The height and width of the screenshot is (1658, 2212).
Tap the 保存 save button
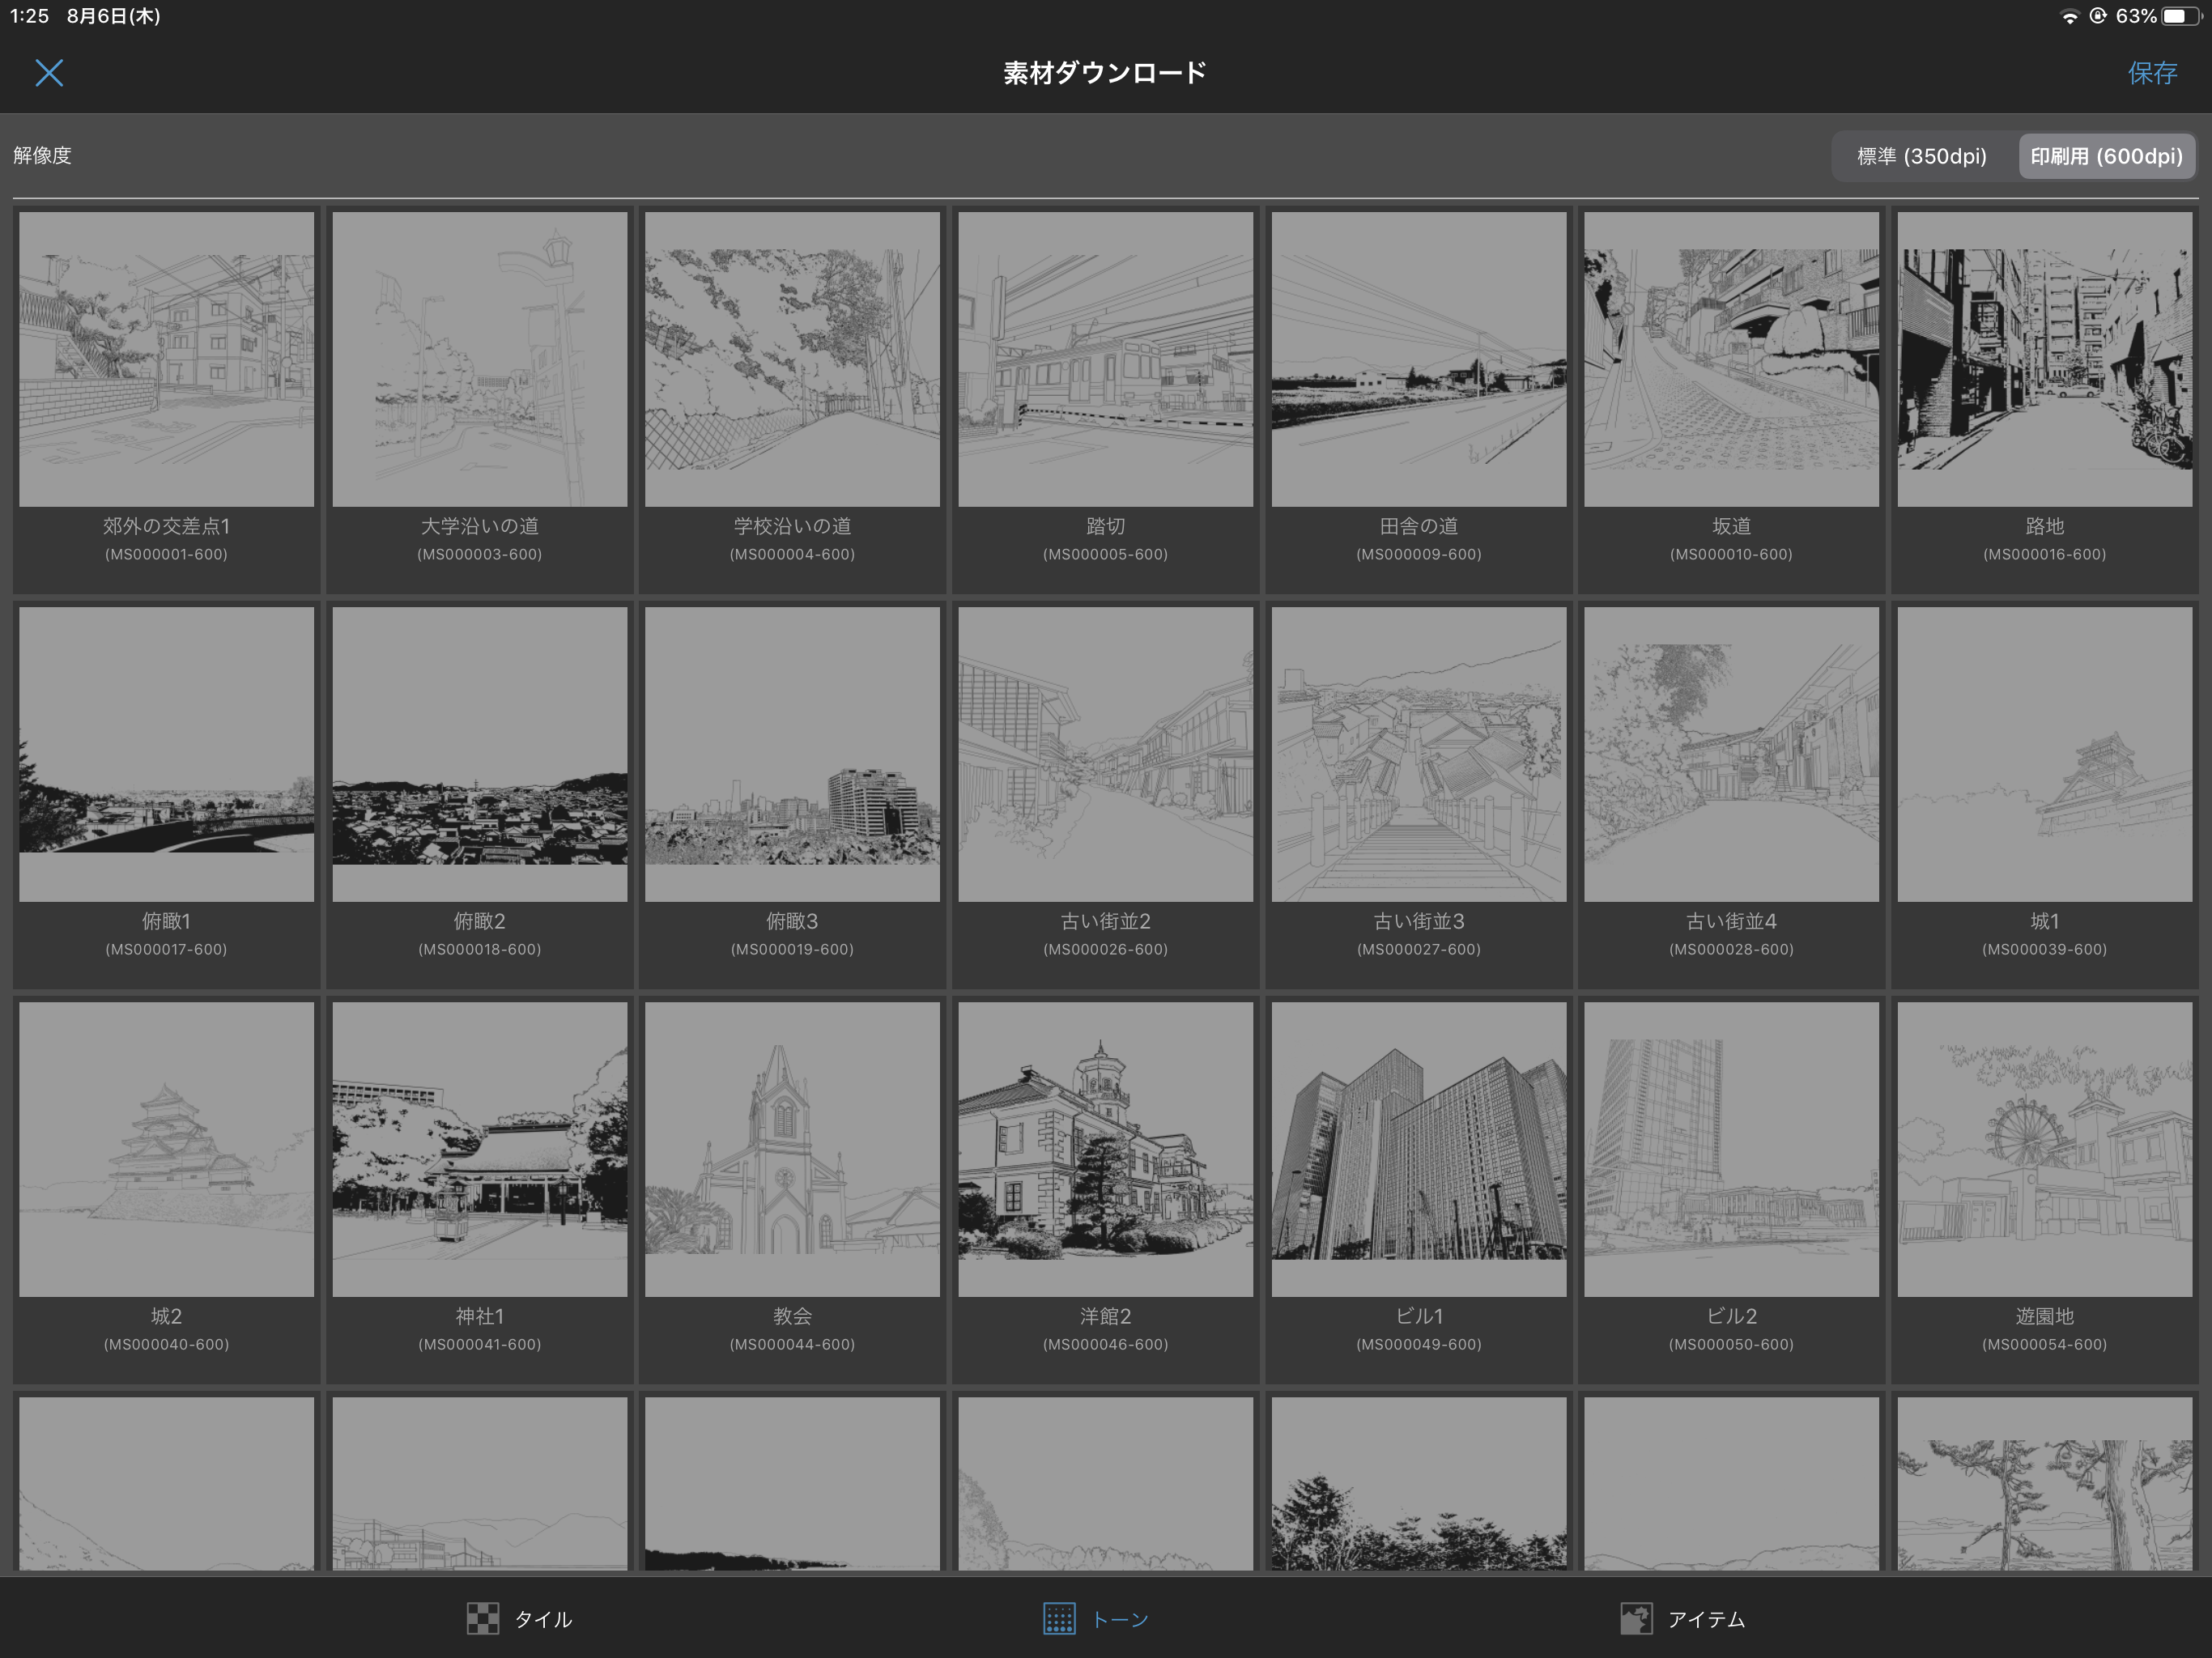pyautogui.click(x=2152, y=72)
